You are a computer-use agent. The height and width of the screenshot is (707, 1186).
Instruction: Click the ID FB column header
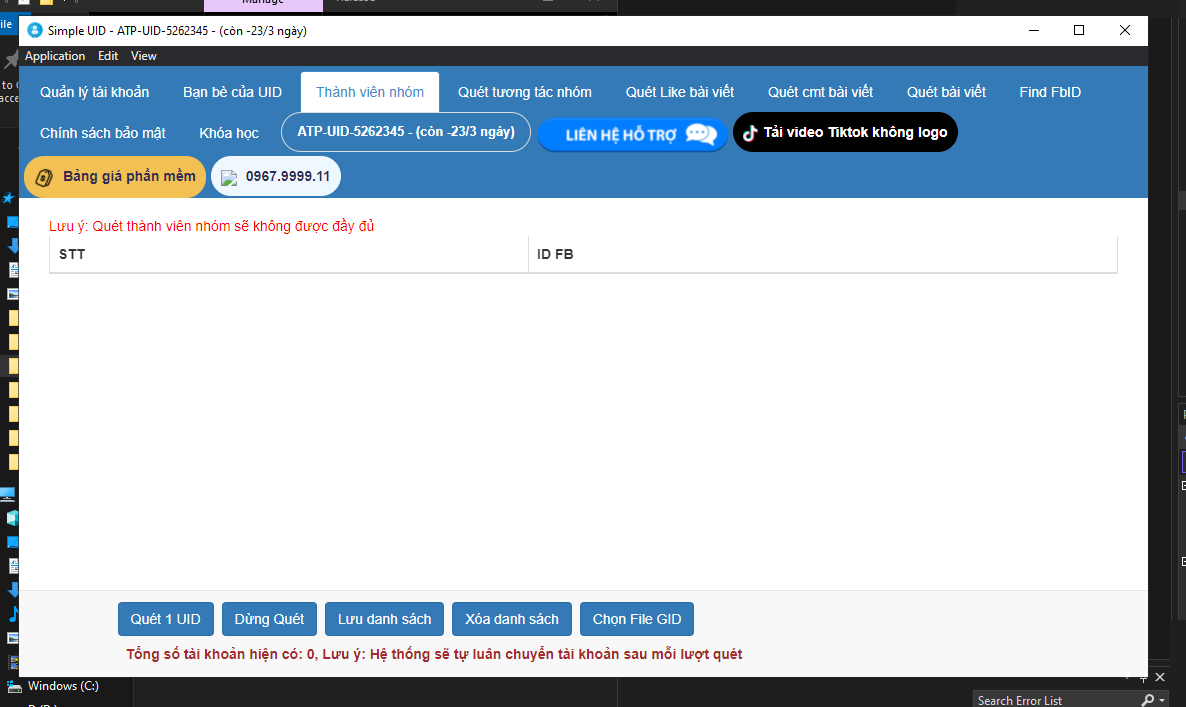(x=555, y=255)
